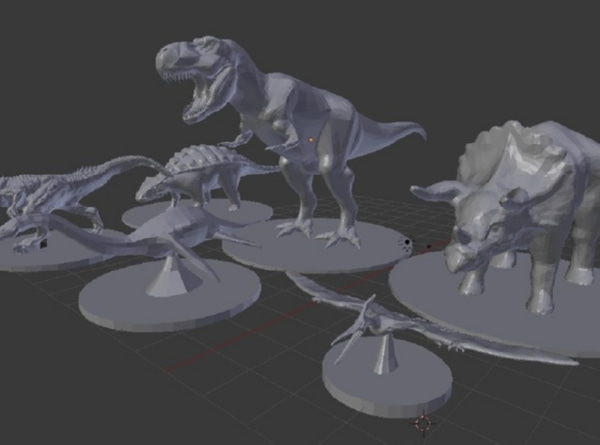600x445 pixels.
Task: Click the 3D cursor crosshair
Action: click(424, 423)
